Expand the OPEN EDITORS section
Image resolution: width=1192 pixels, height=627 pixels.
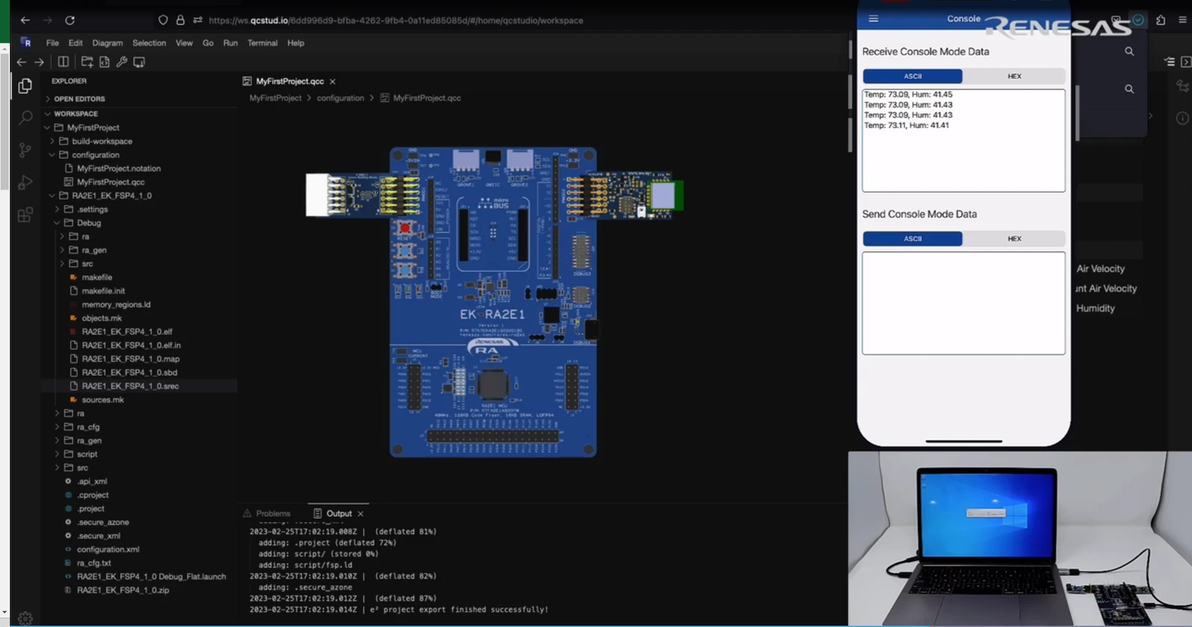[79, 99]
